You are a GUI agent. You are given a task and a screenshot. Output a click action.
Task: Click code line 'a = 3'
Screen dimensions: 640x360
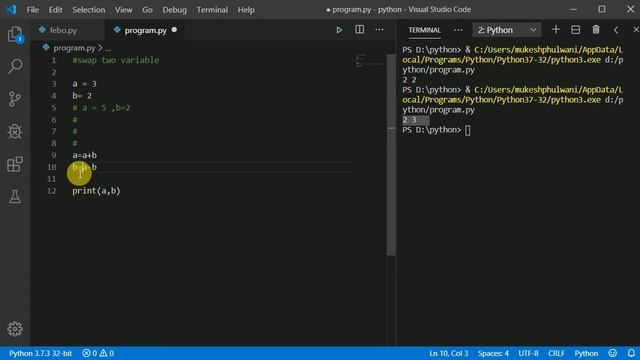(x=84, y=84)
